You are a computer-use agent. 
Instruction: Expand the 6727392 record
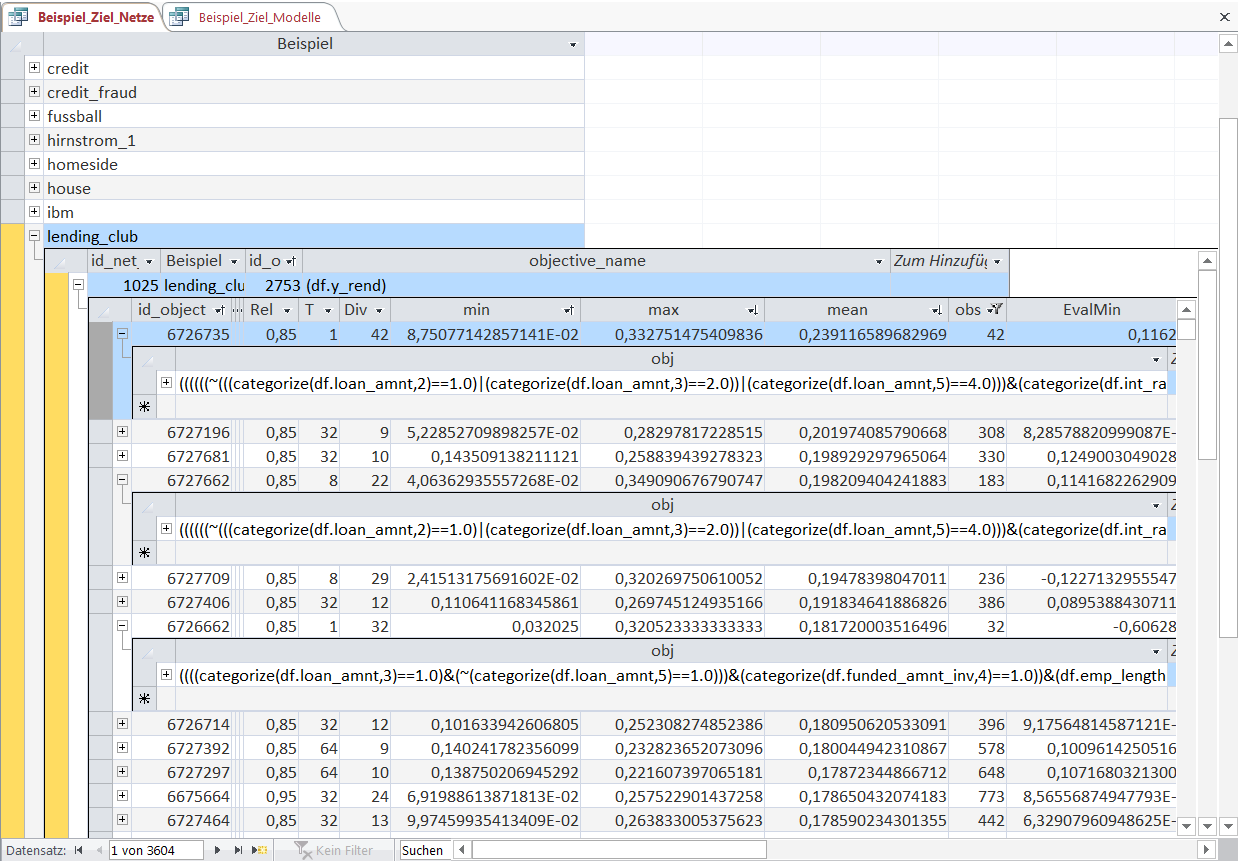[x=122, y=748]
